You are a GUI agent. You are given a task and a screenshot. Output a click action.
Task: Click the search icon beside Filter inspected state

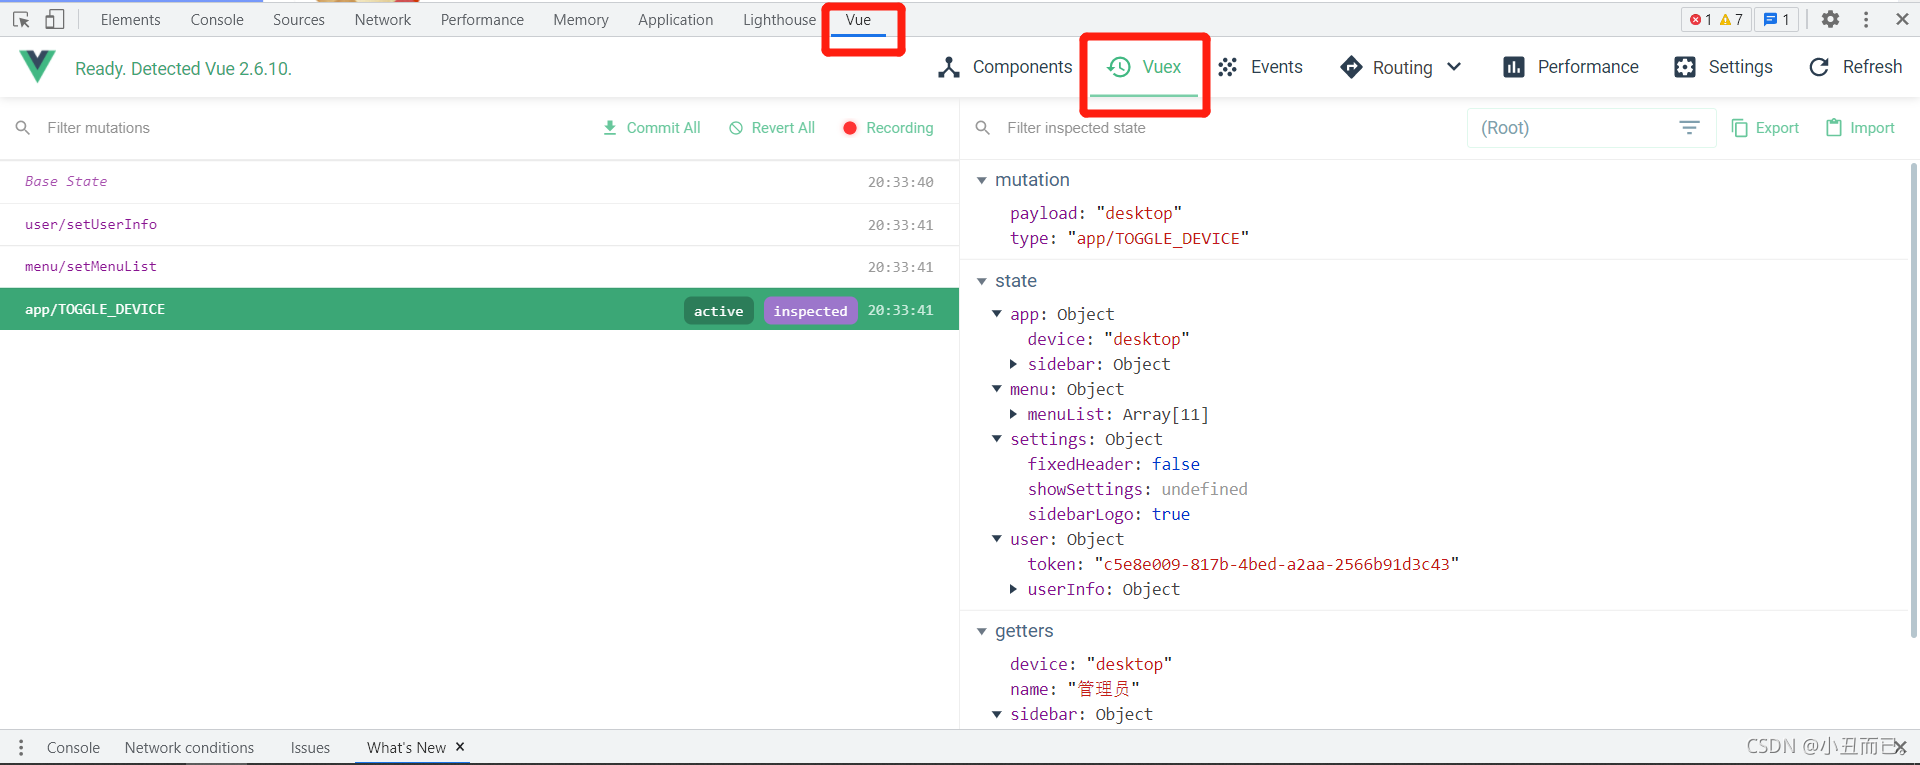point(983,128)
